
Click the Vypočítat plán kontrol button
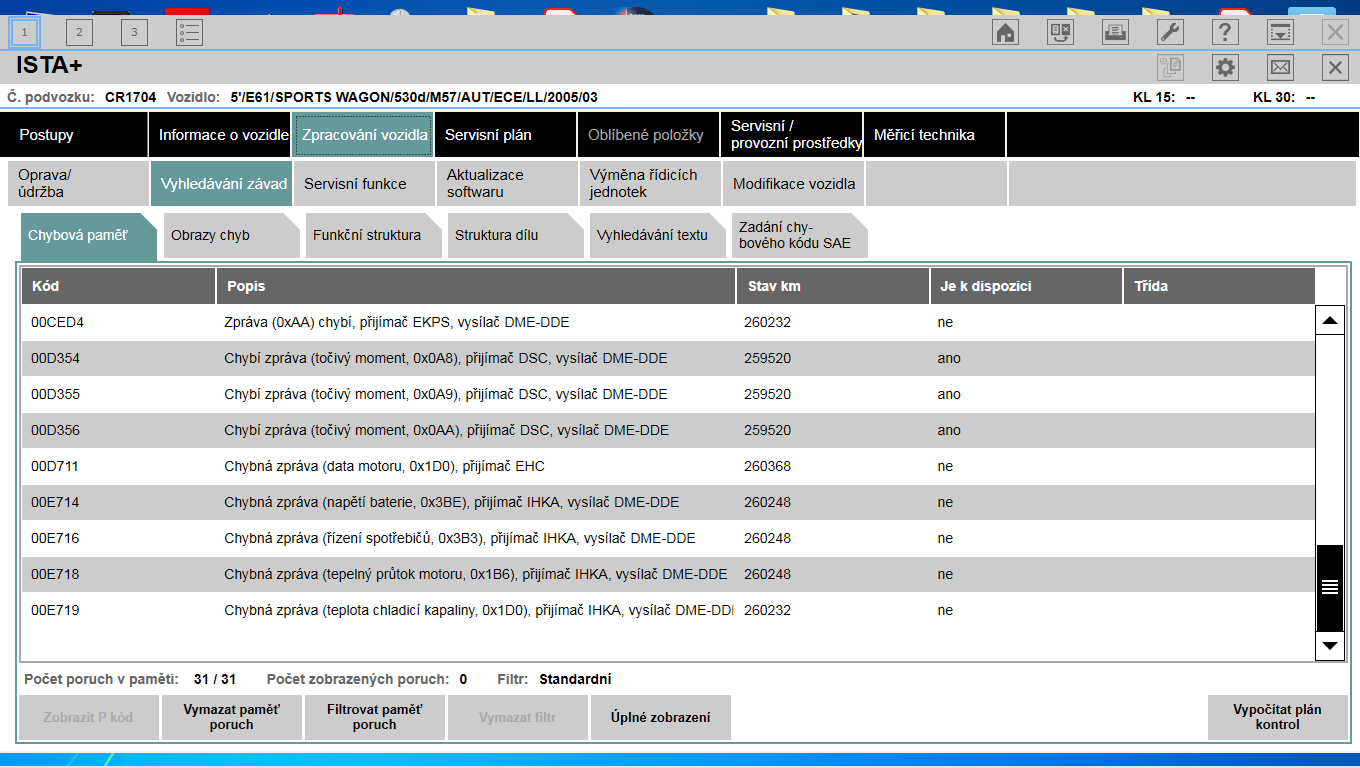tap(1277, 717)
